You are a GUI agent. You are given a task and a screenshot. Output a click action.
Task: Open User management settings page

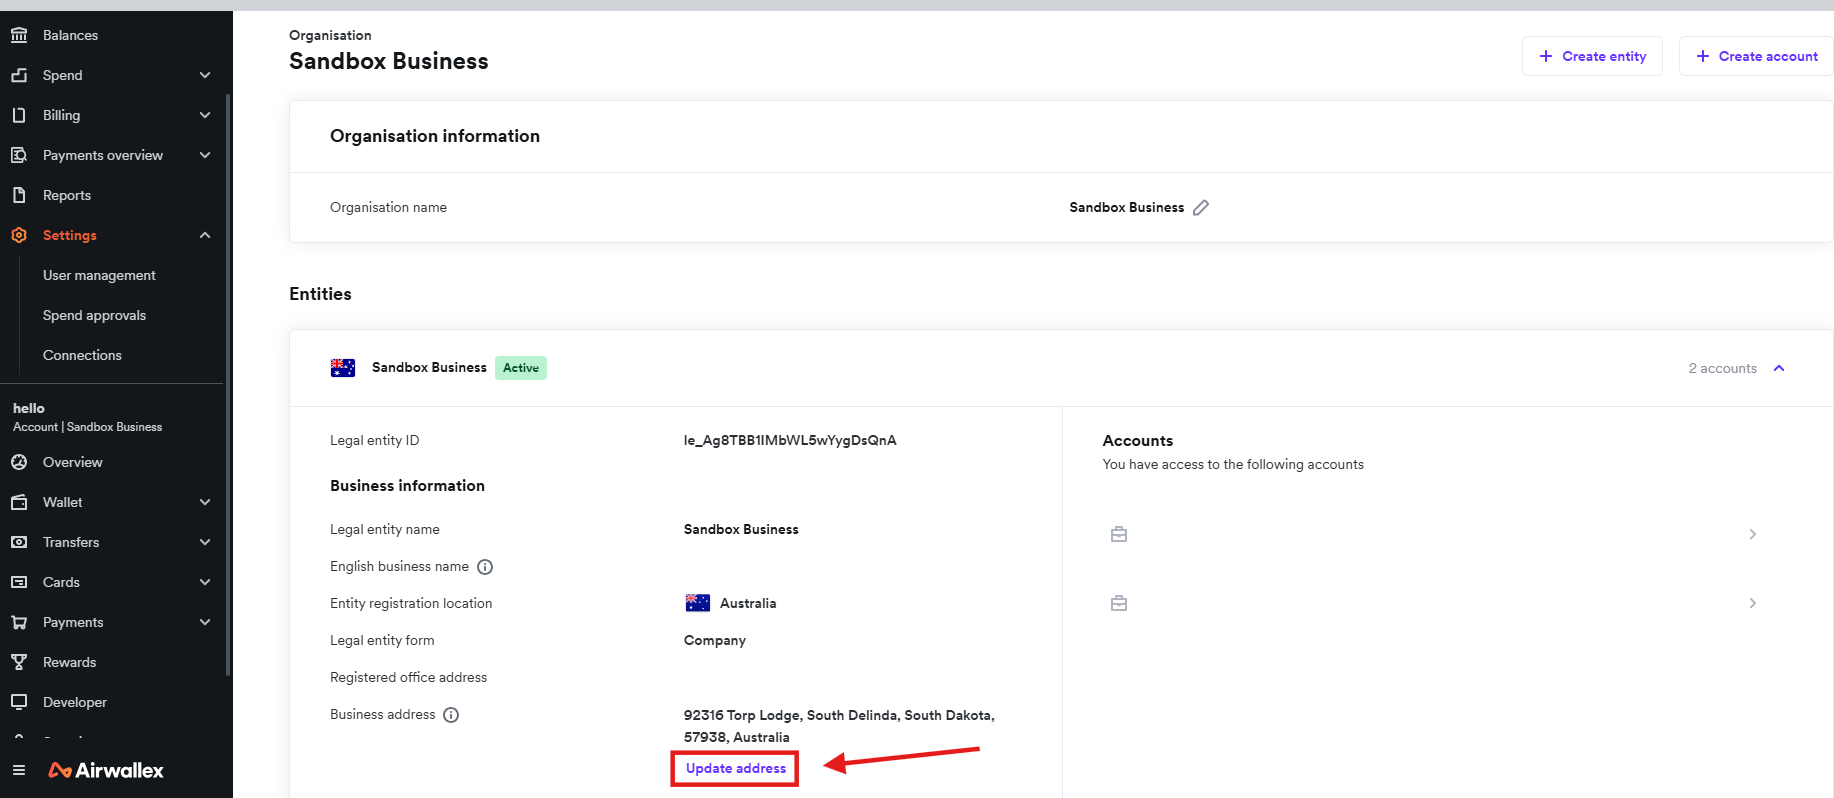[x=99, y=275]
